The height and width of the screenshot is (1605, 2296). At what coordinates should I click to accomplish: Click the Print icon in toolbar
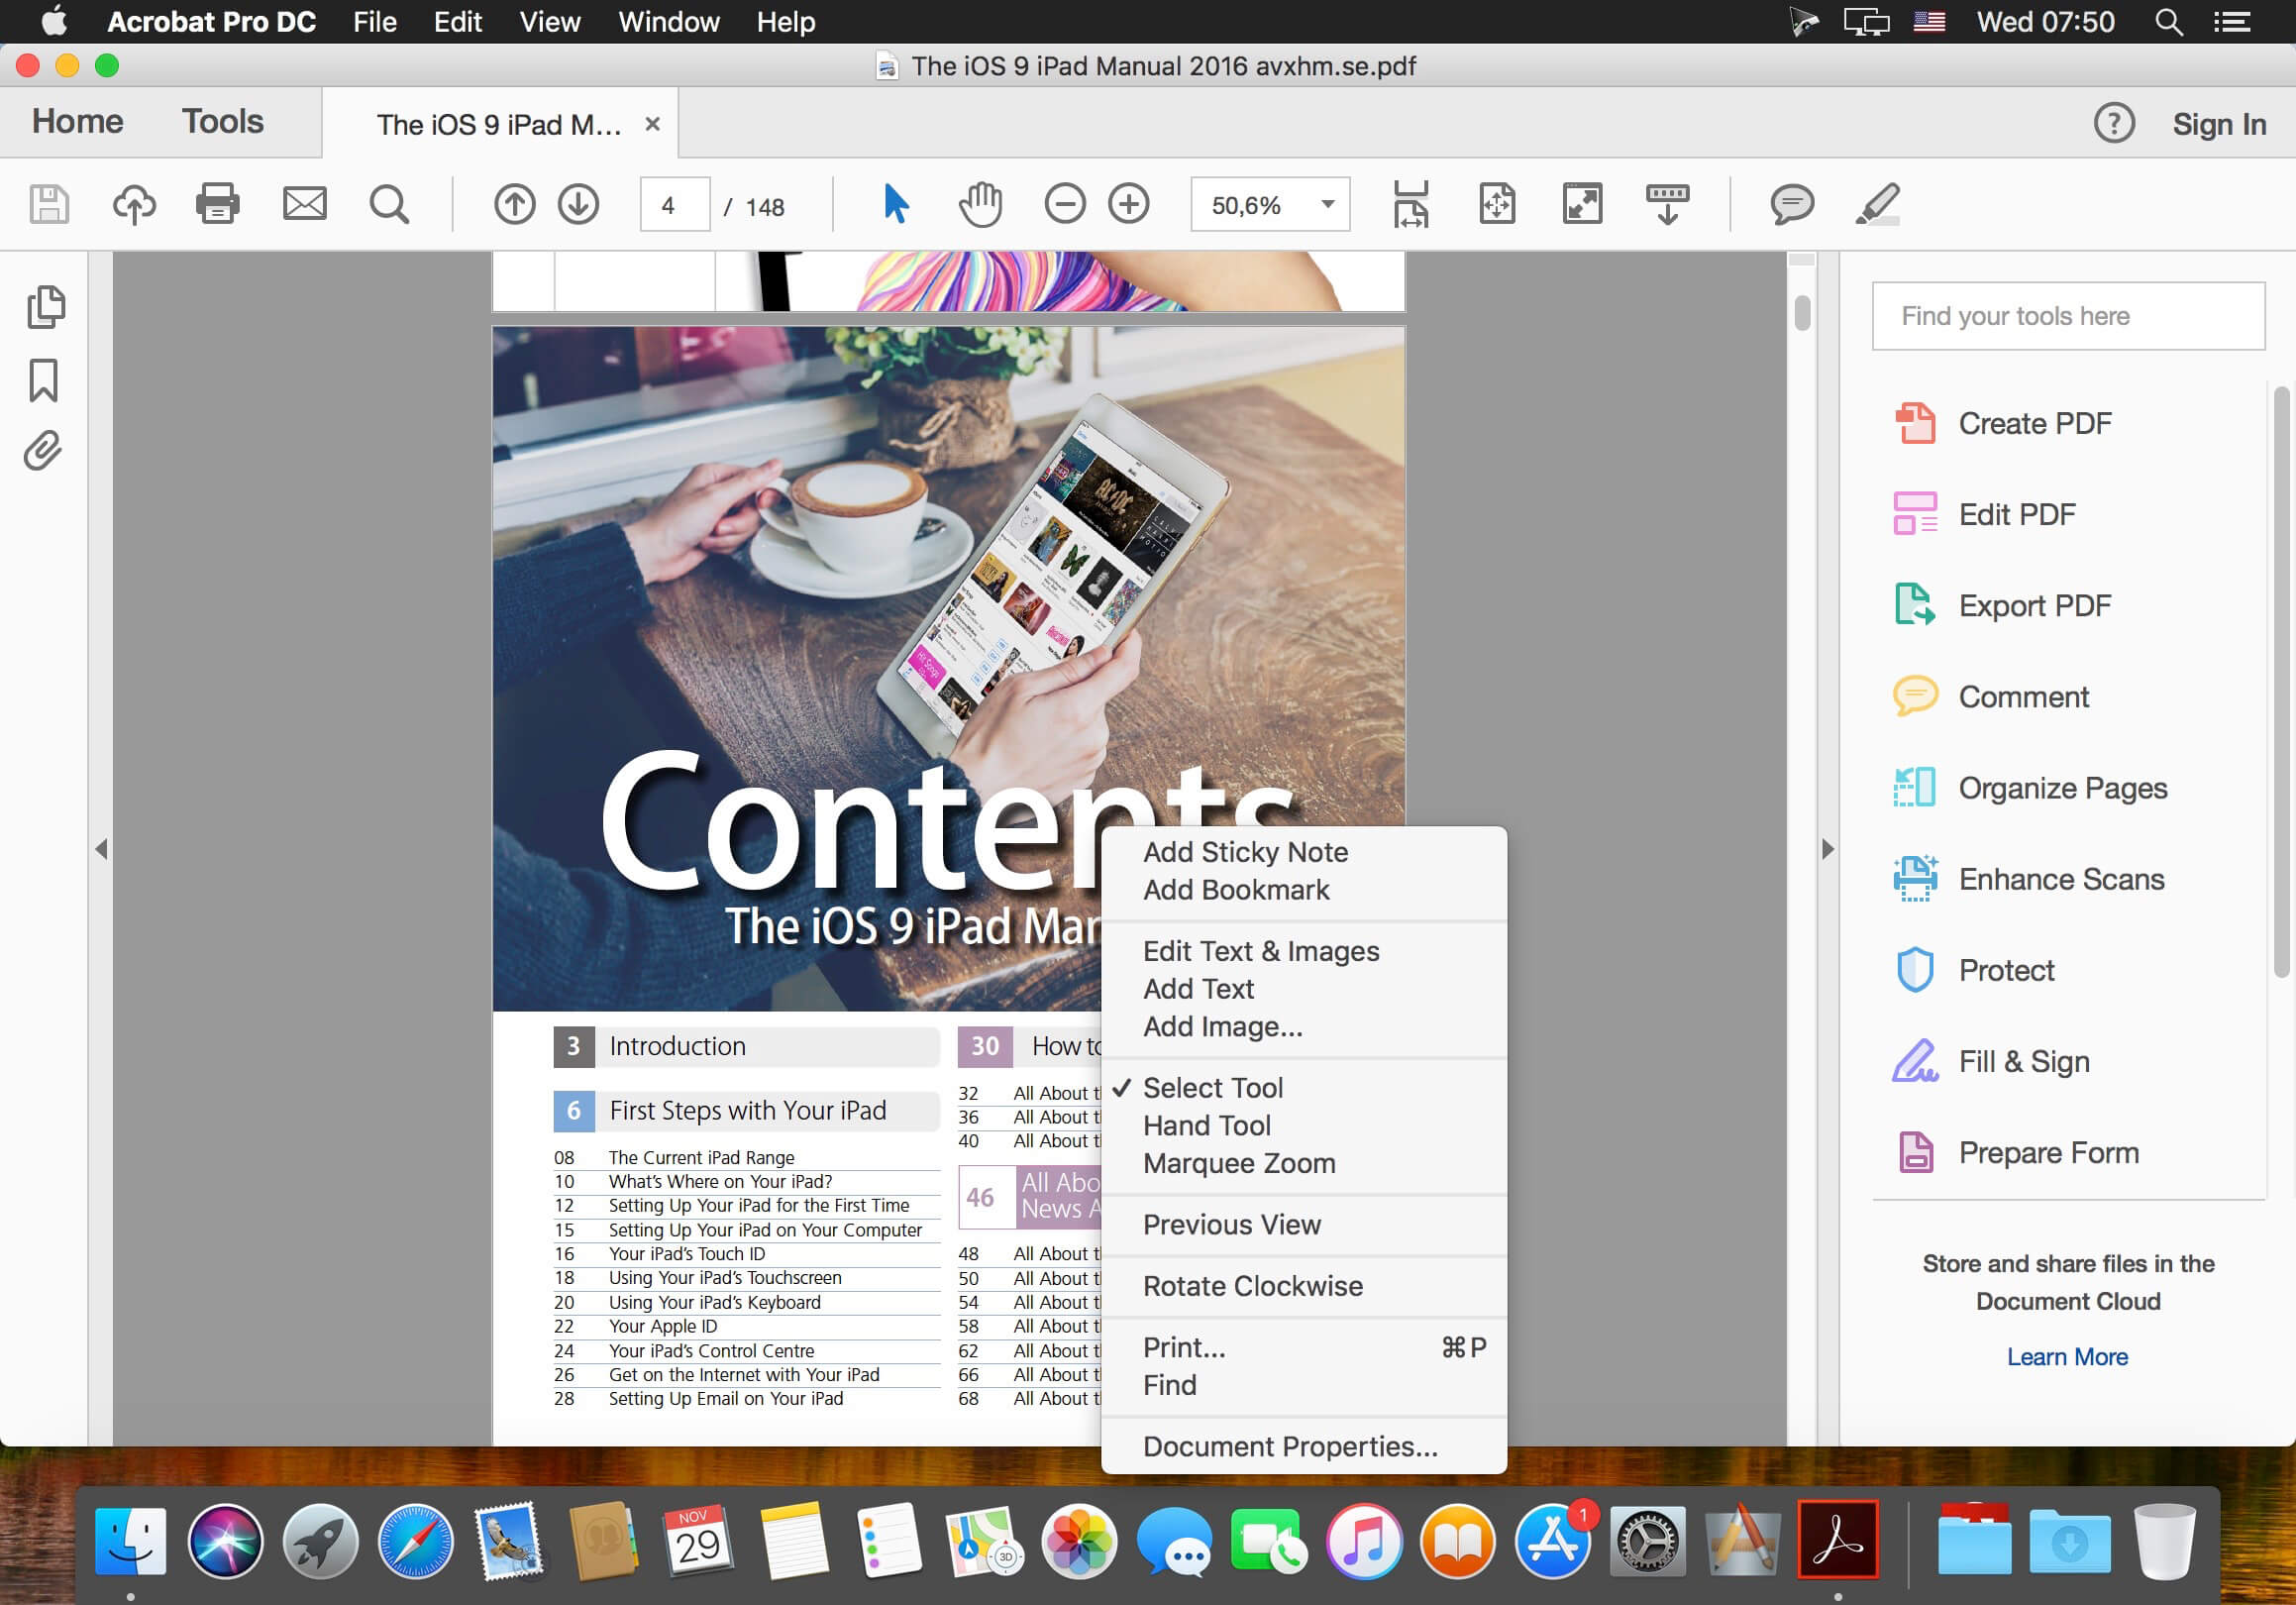tap(218, 204)
